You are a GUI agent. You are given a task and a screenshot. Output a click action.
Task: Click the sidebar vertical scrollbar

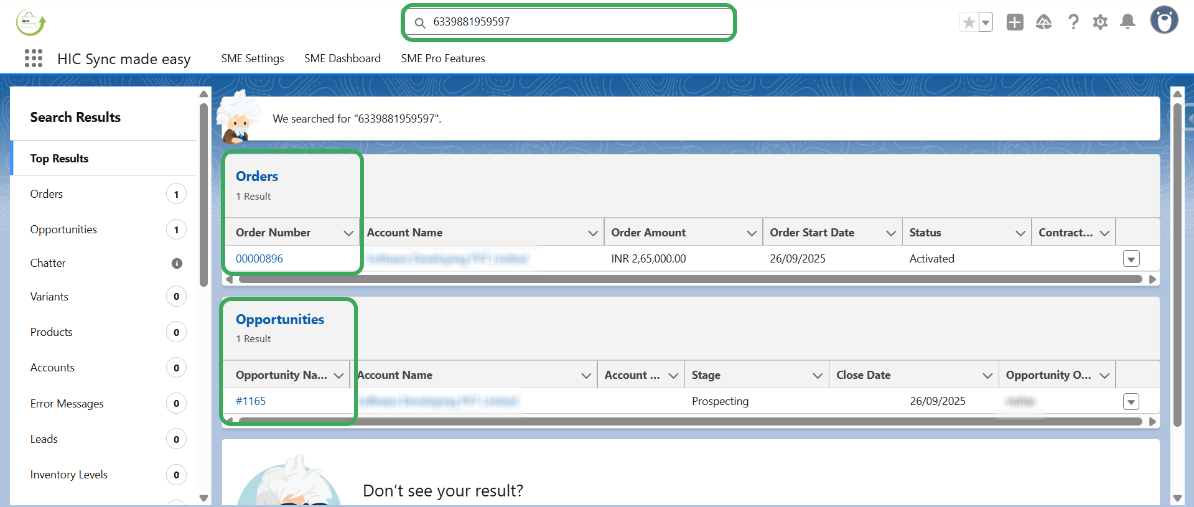click(204, 194)
